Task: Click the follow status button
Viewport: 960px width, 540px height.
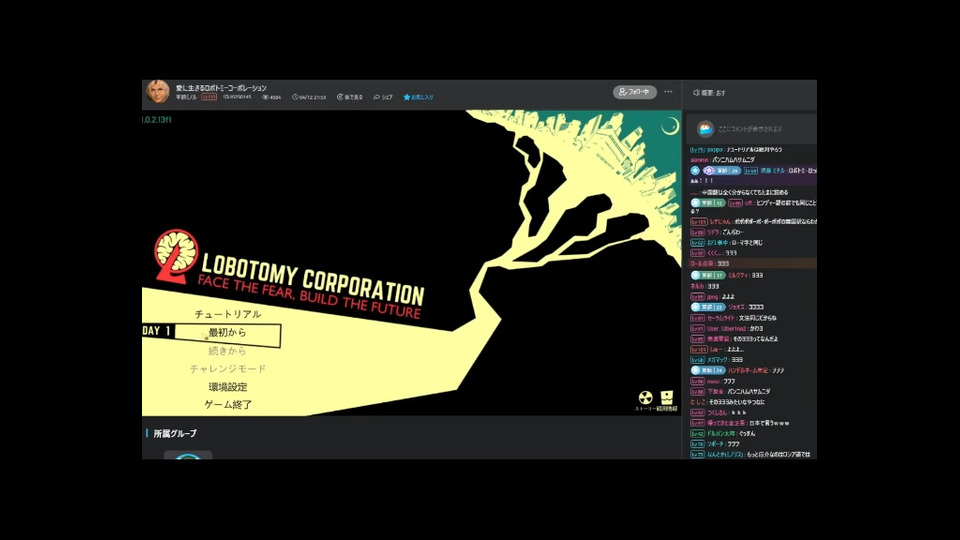Action: coord(634,92)
